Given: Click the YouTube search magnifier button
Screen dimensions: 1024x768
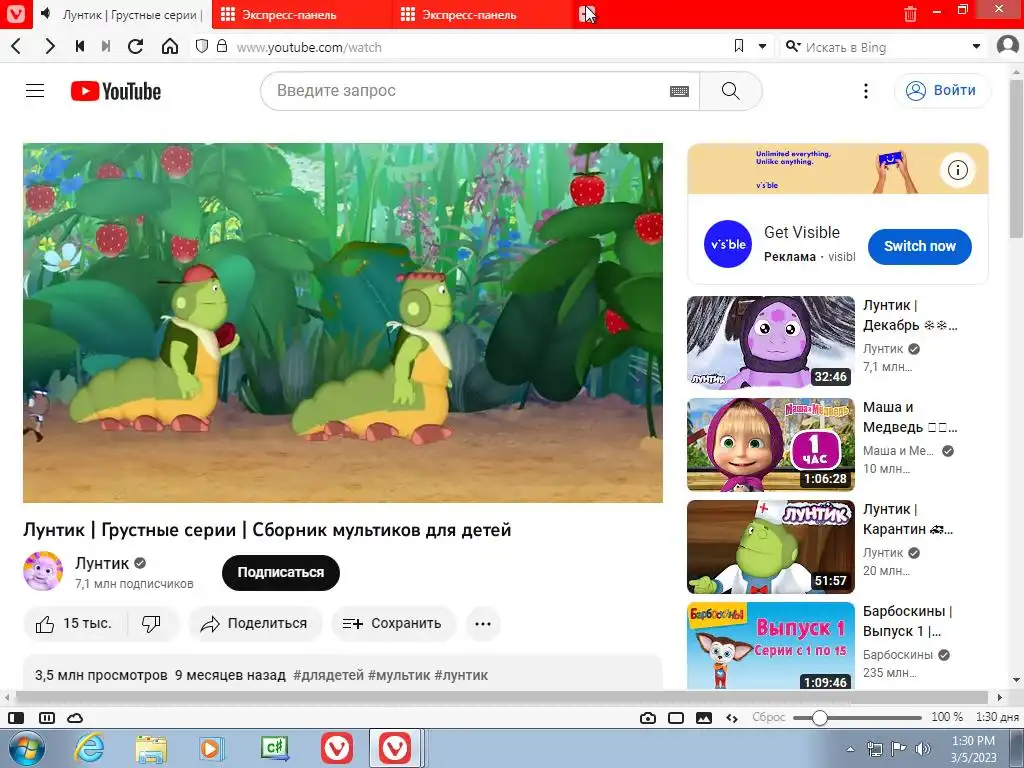Looking at the screenshot, I should (731, 91).
